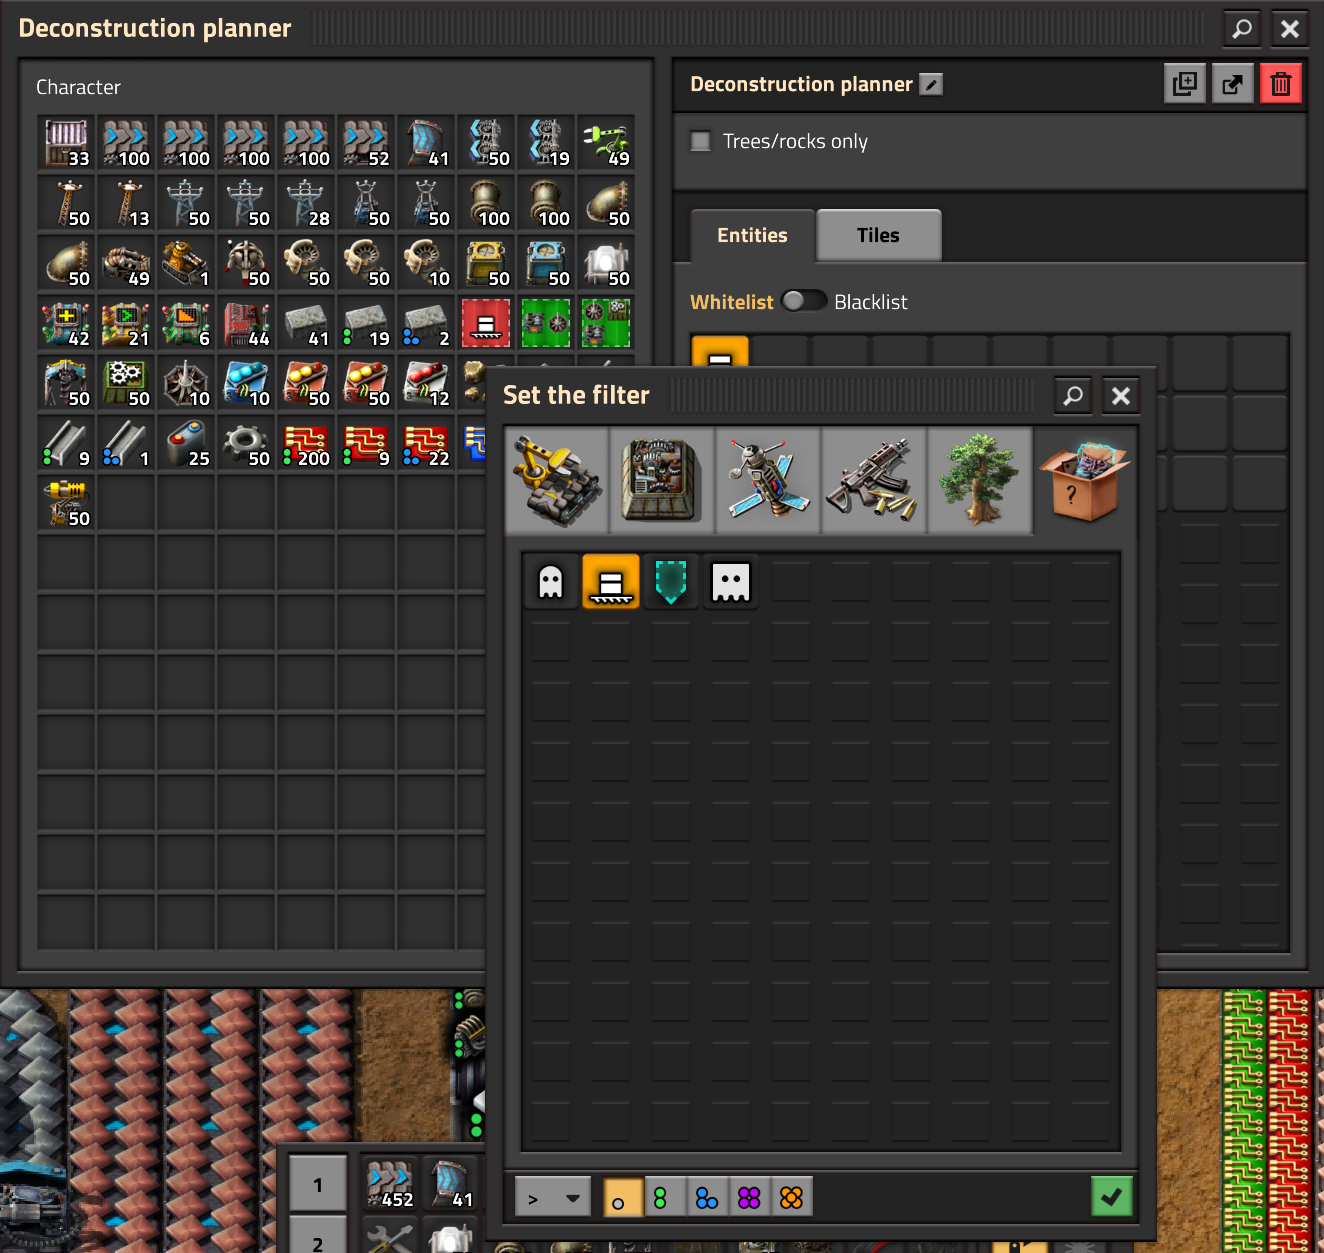Select rare blue quality button

pos(707,1197)
